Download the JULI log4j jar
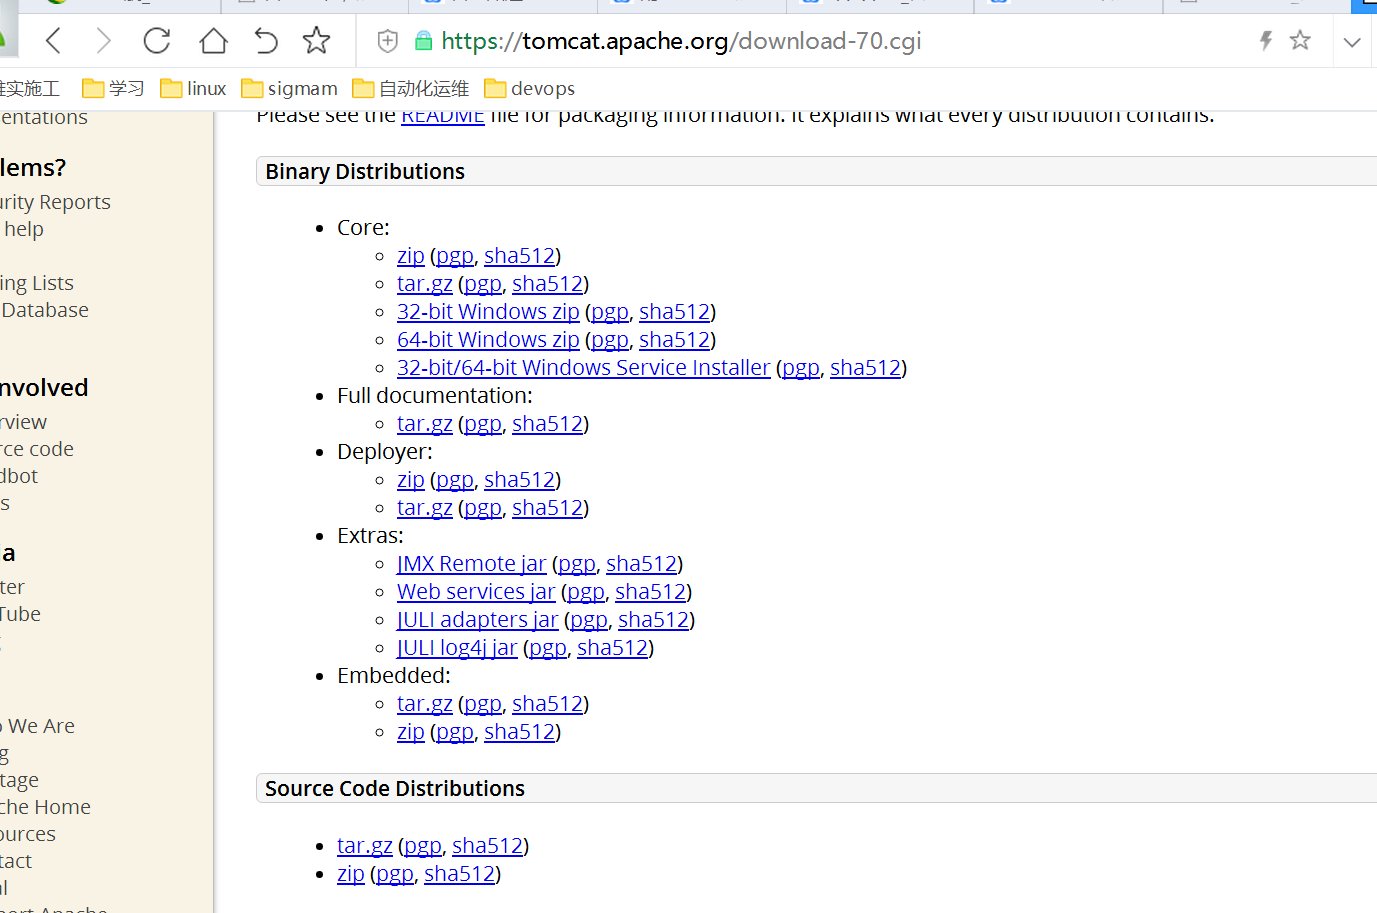The width and height of the screenshot is (1377, 913). [457, 648]
